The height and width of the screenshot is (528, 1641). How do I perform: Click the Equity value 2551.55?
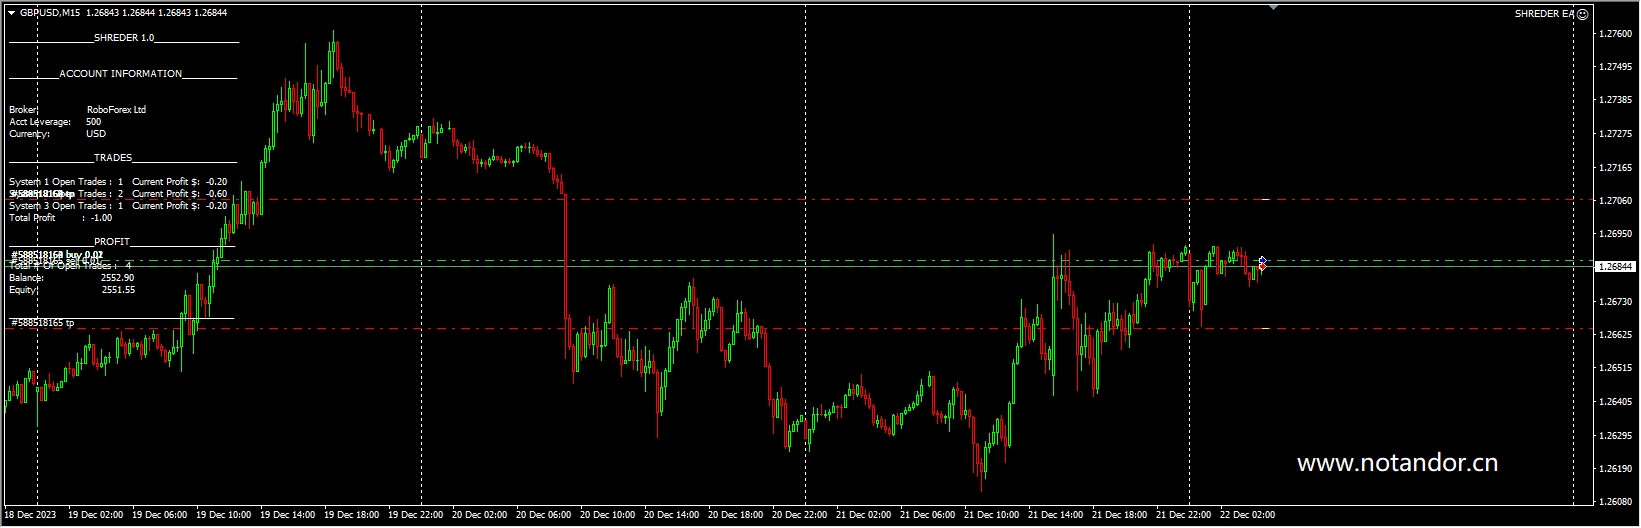point(118,289)
